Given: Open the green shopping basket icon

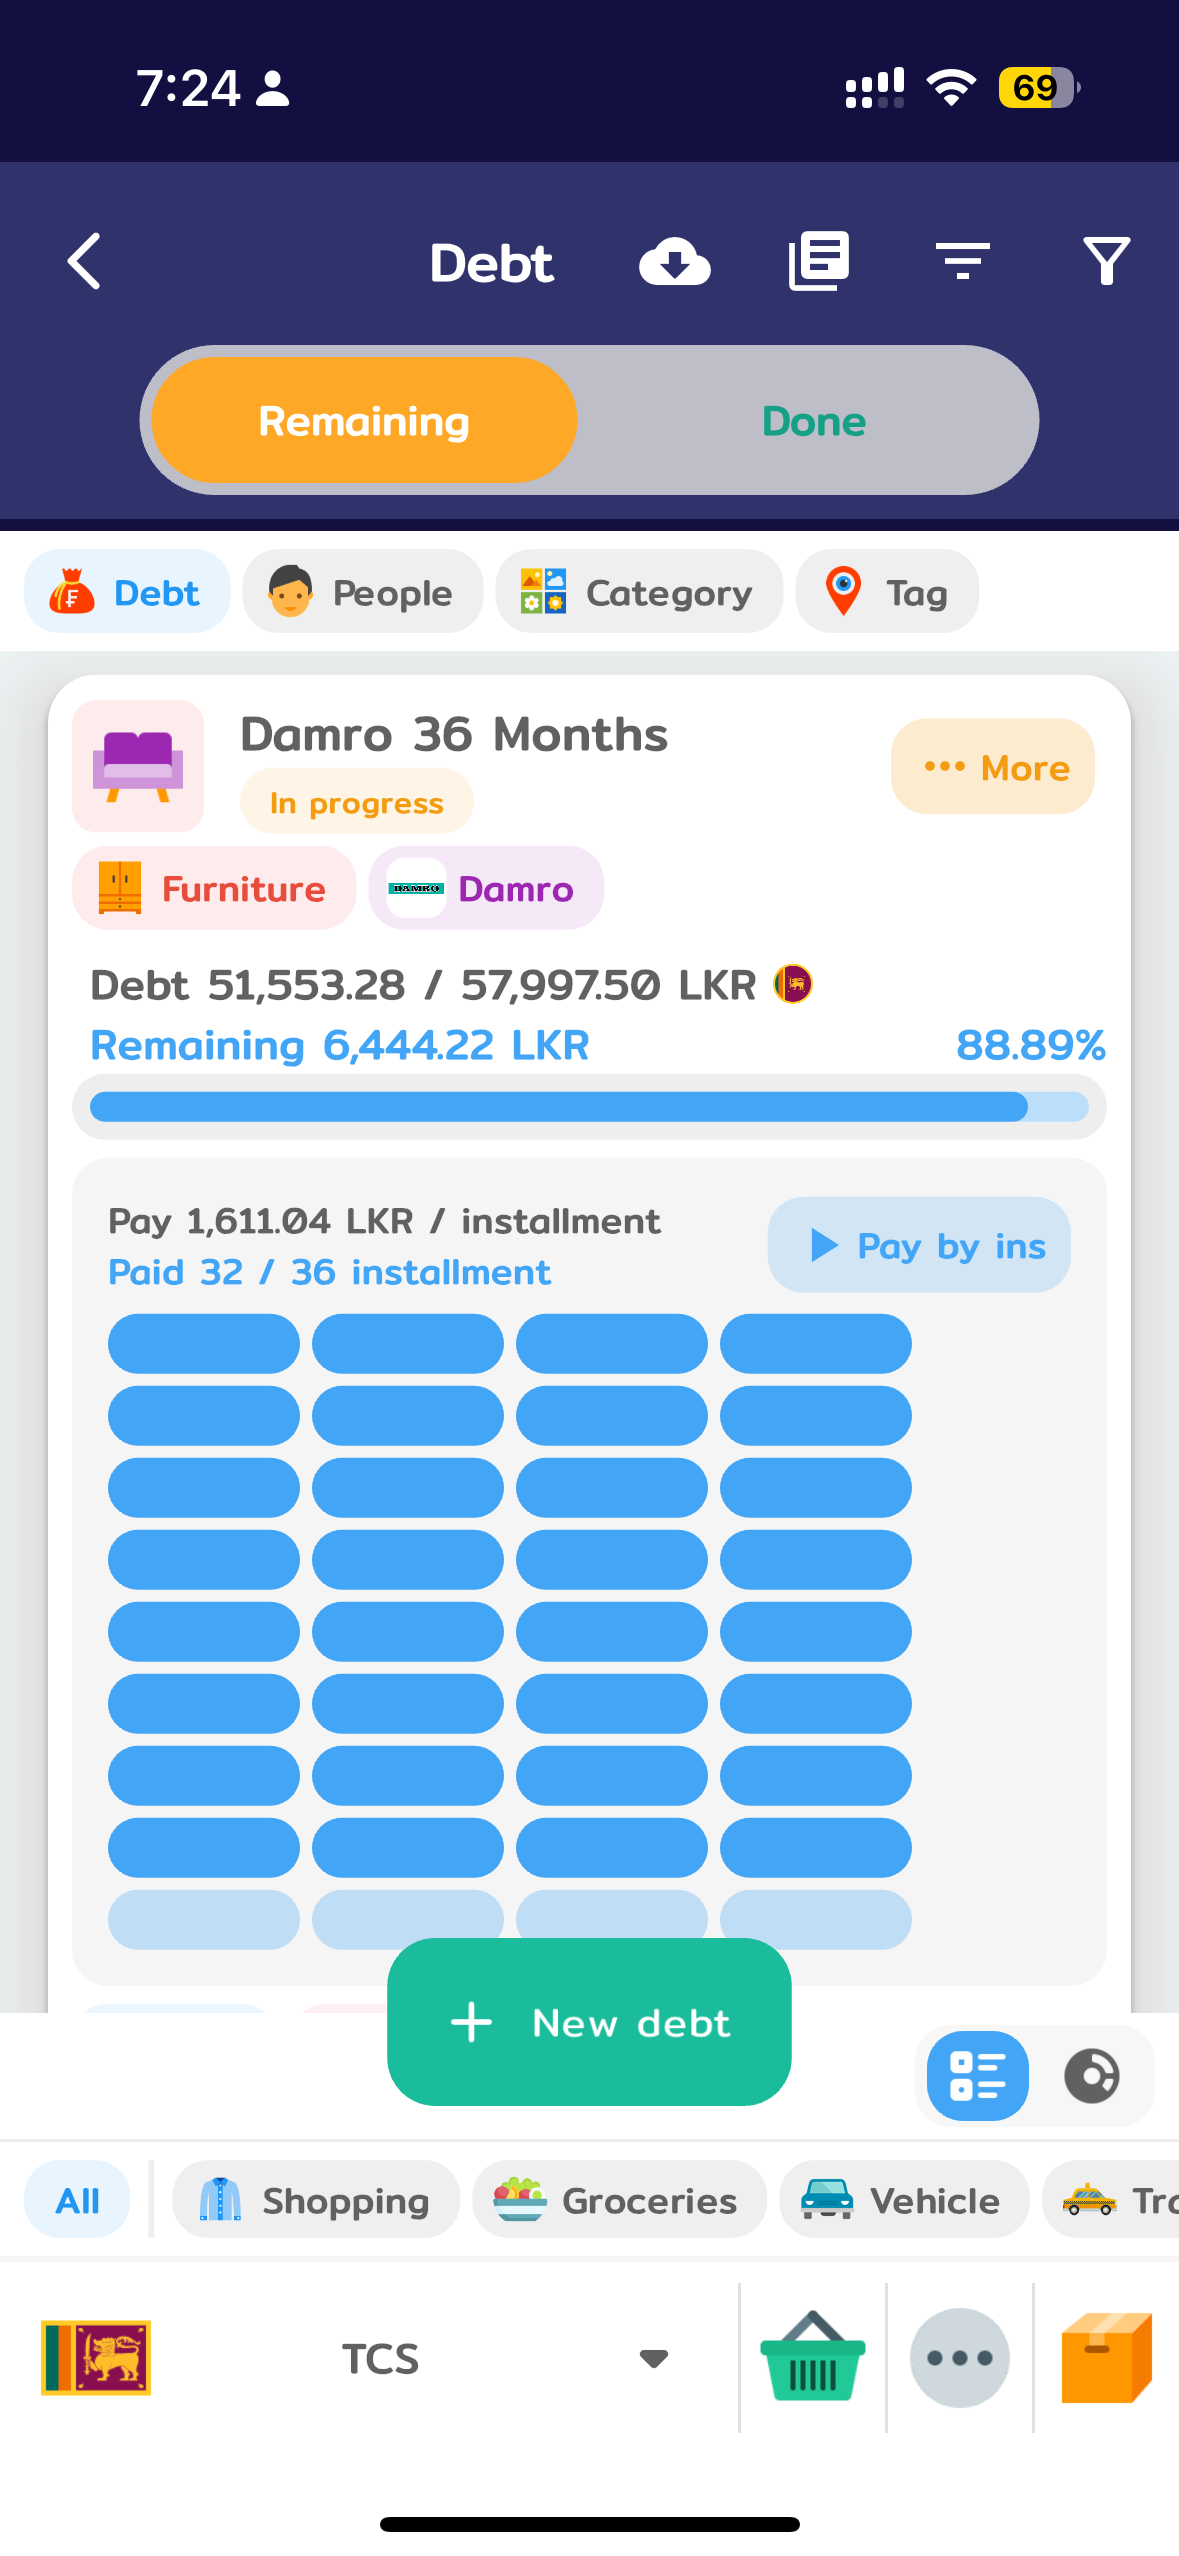Looking at the screenshot, I should (x=812, y=2358).
